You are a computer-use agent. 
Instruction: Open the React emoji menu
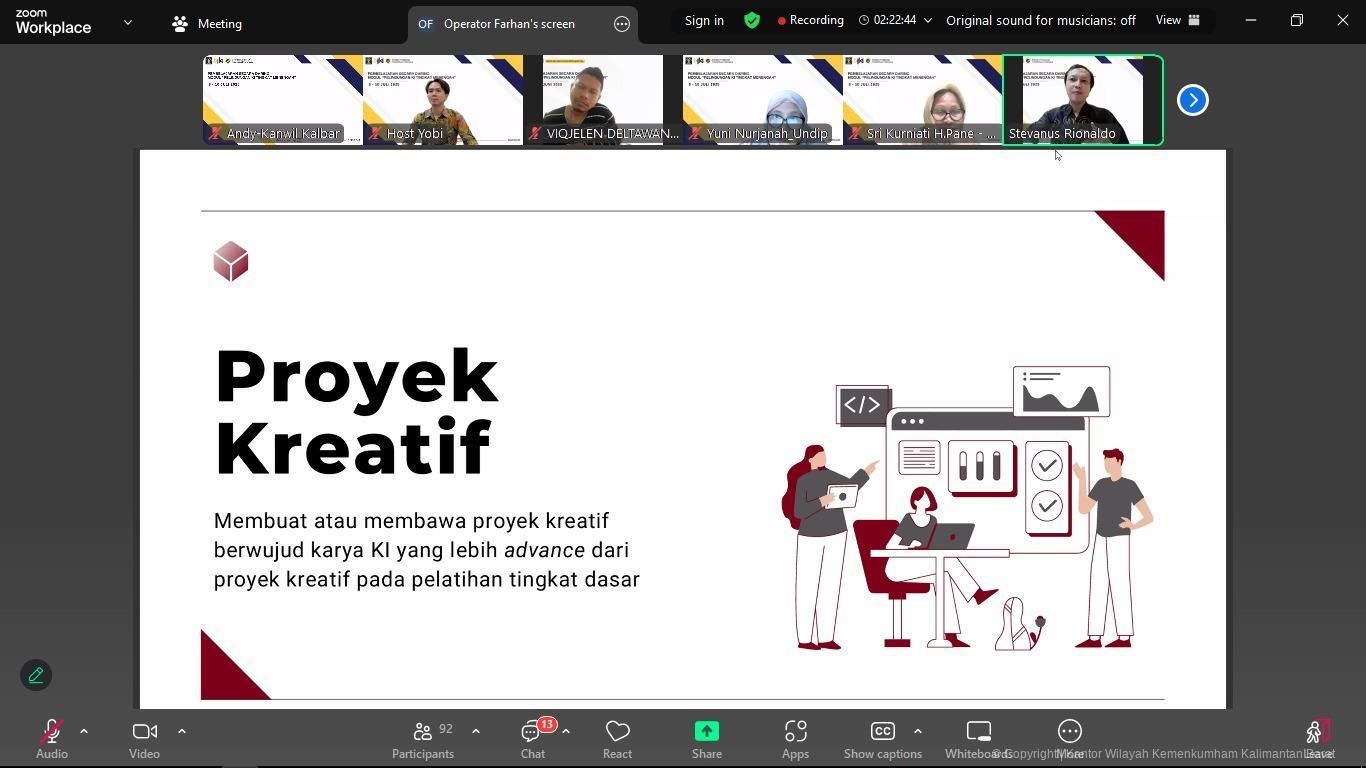pos(617,739)
